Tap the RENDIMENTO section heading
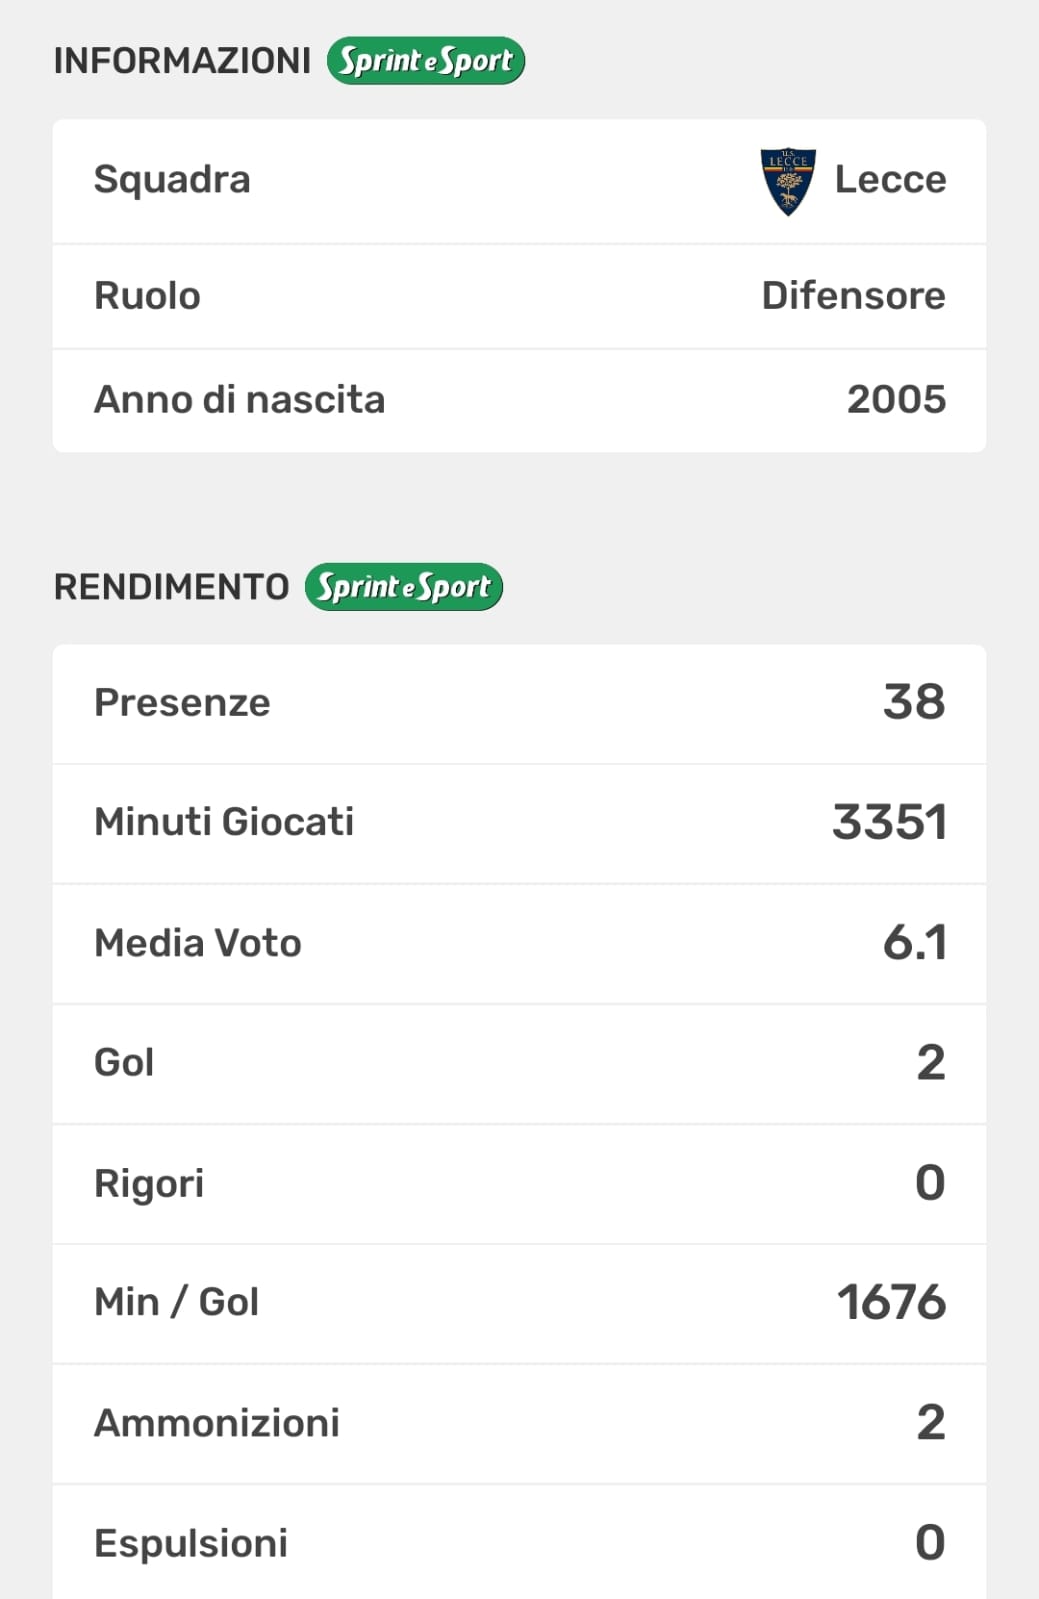 pyautogui.click(x=171, y=587)
